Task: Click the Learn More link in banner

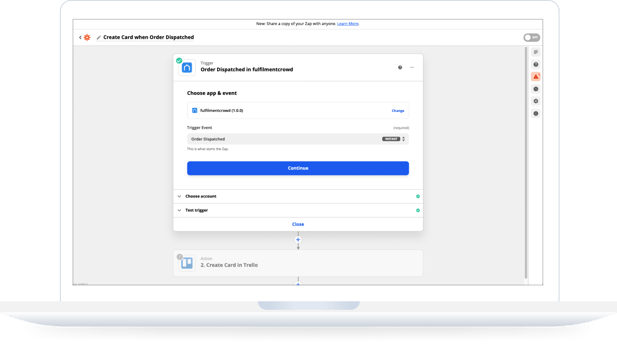Action: pyautogui.click(x=348, y=24)
